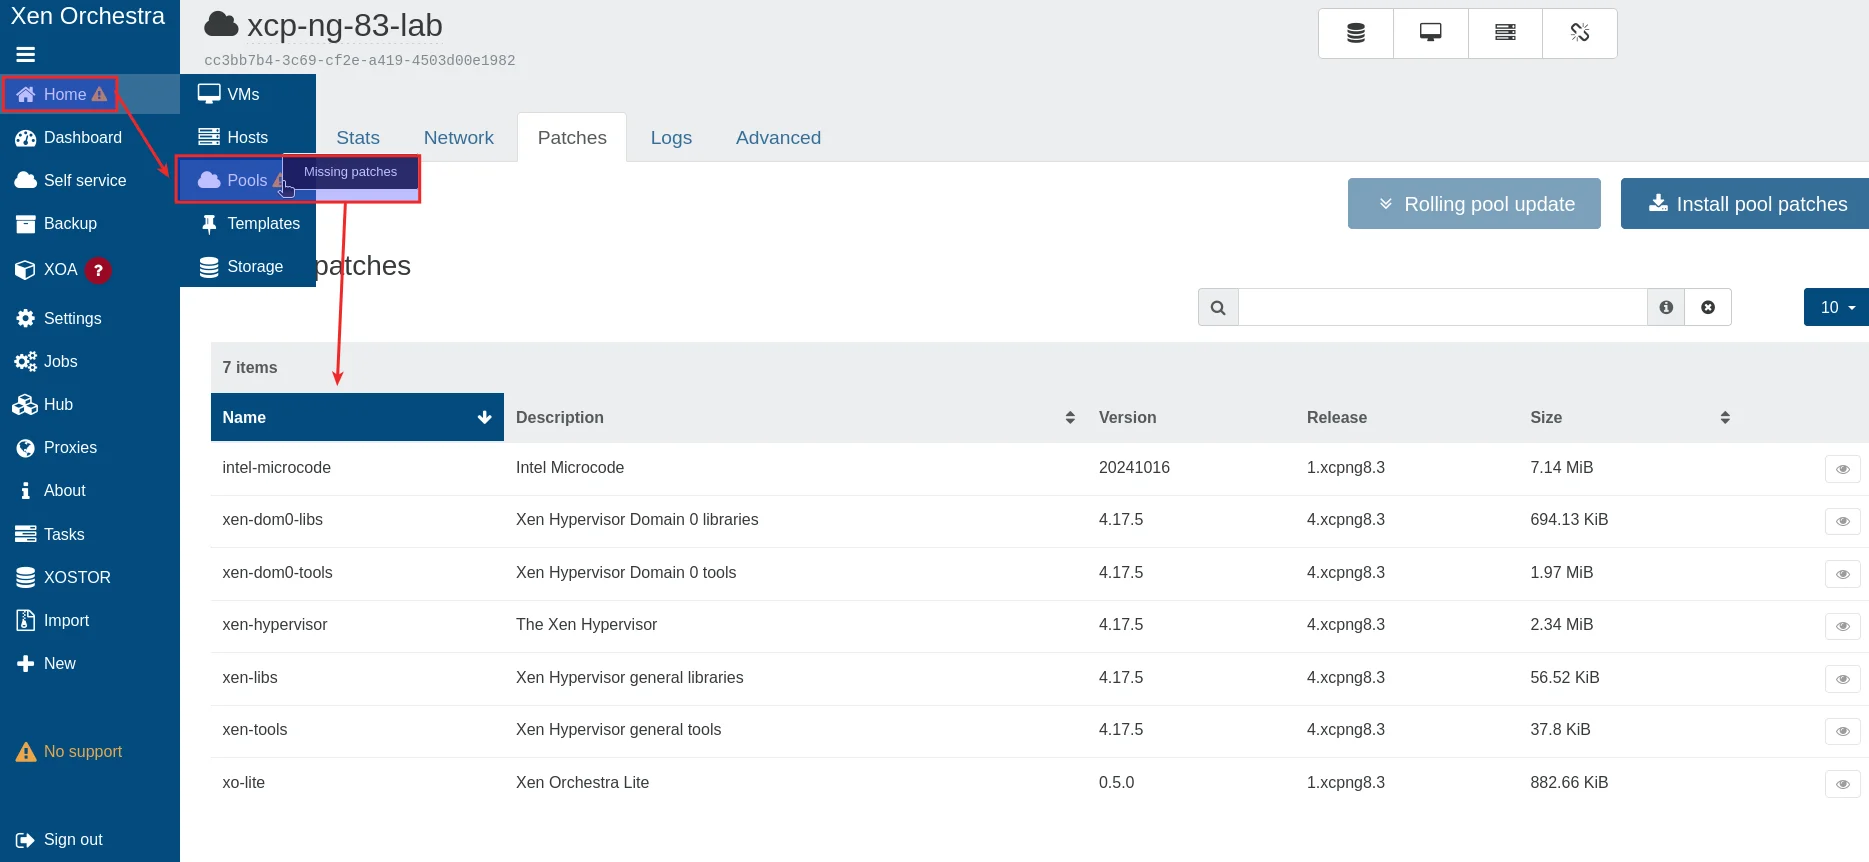The image size is (1869, 862).
Task: Click the pool name xcp-ng-83-lab
Action: [344, 26]
